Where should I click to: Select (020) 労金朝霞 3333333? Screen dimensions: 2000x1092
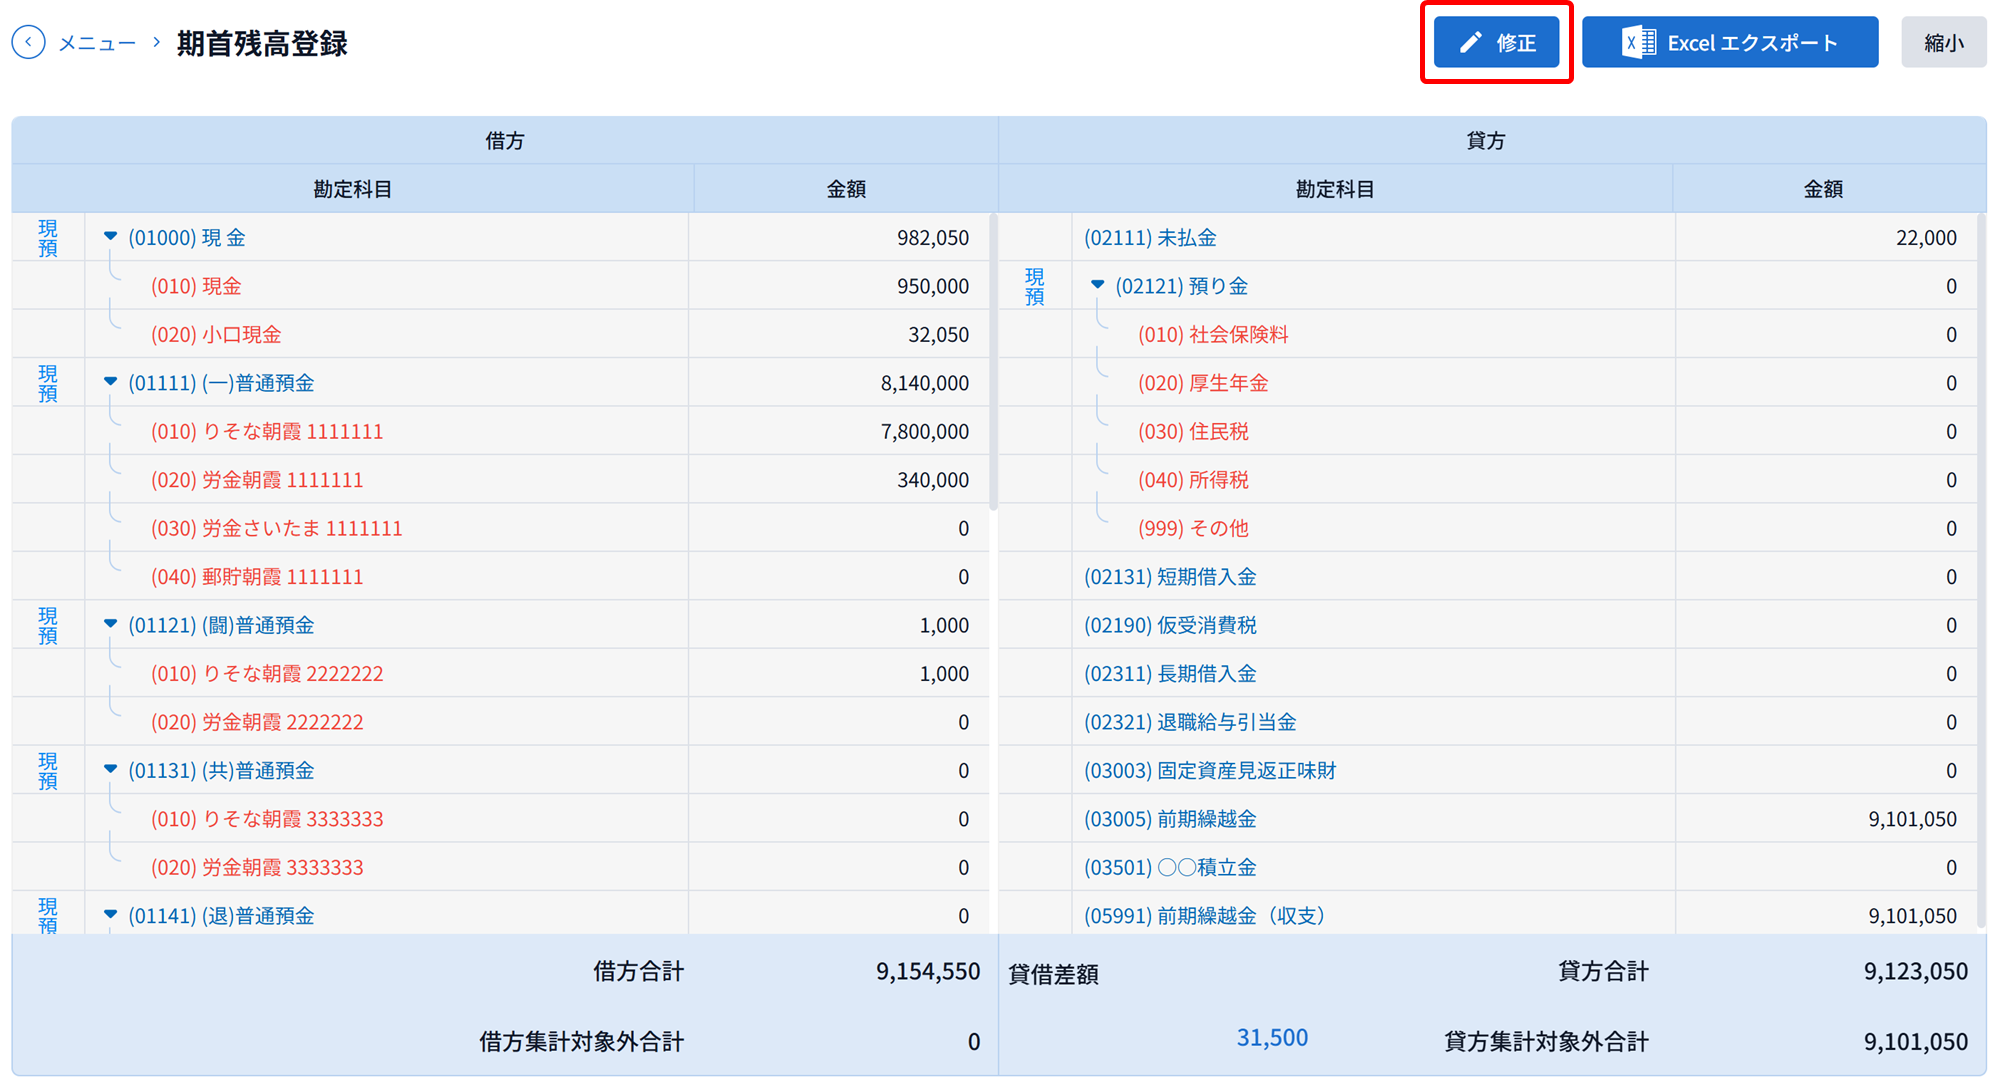(x=257, y=867)
